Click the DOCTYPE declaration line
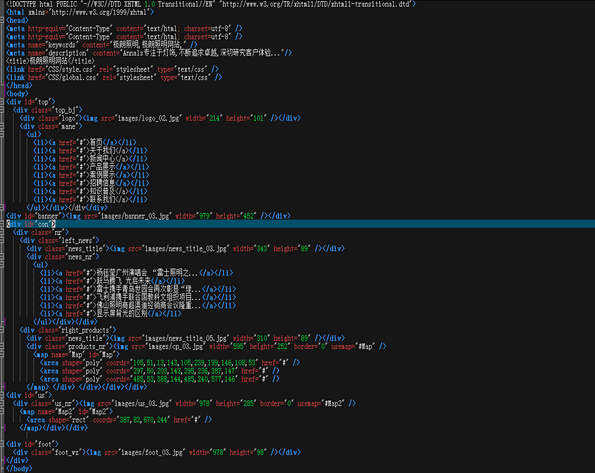This screenshot has height=473, width=595. [x=211, y=4]
